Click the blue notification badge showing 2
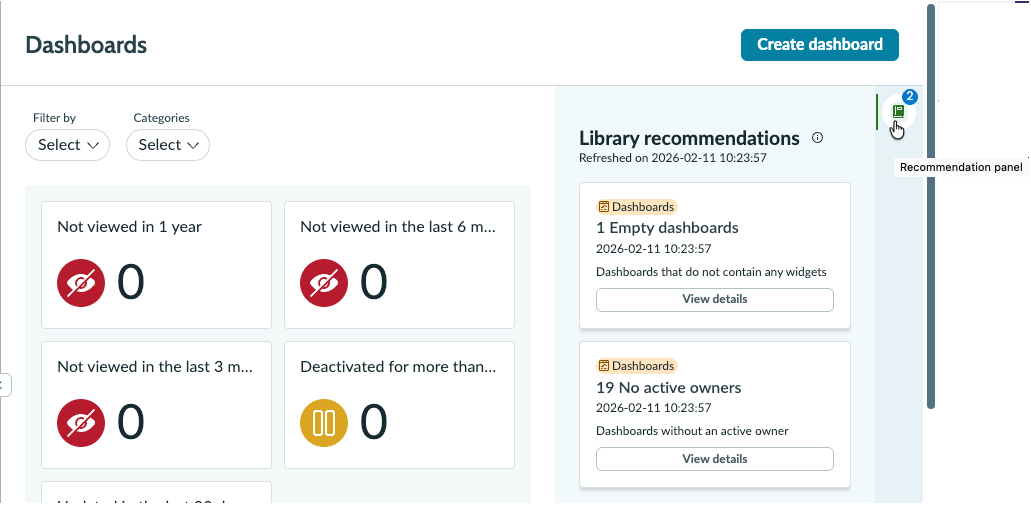Viewport: 1031px width, 506px height. click(x=909, y=97)
